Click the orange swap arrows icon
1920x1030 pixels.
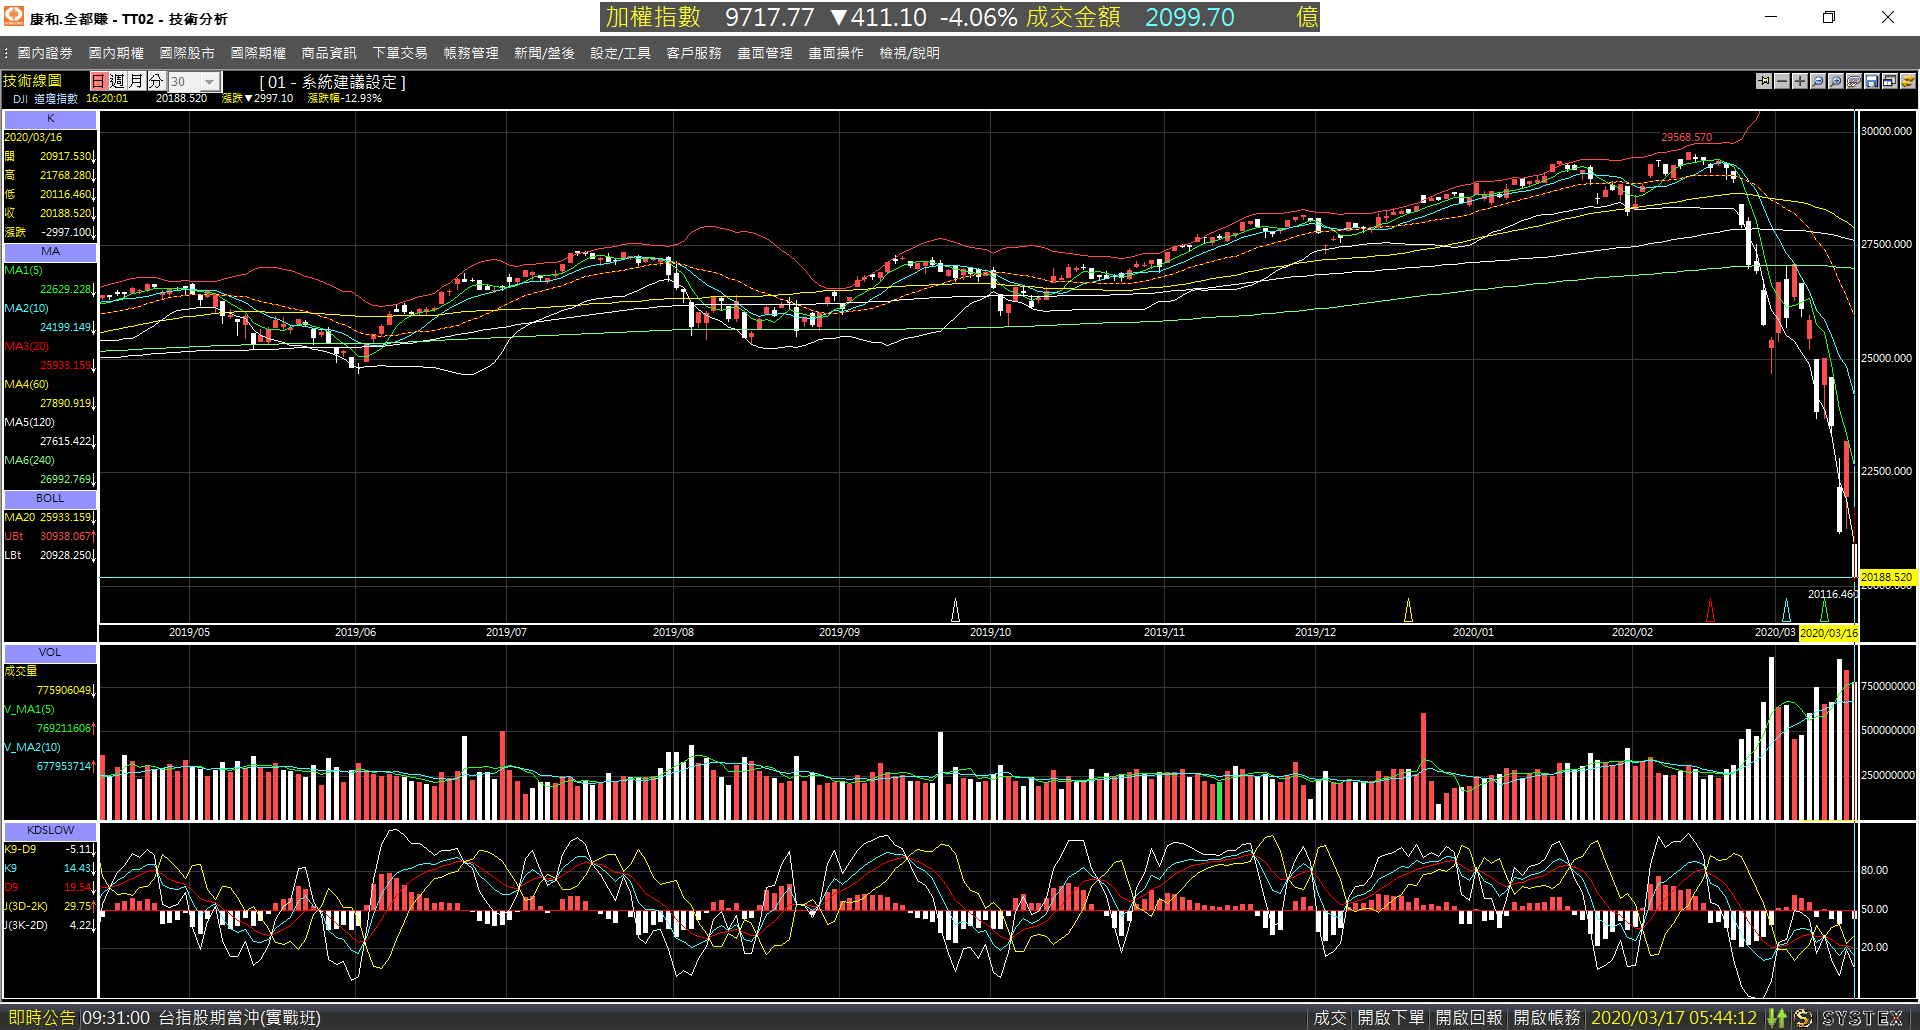click(1908, 81)
